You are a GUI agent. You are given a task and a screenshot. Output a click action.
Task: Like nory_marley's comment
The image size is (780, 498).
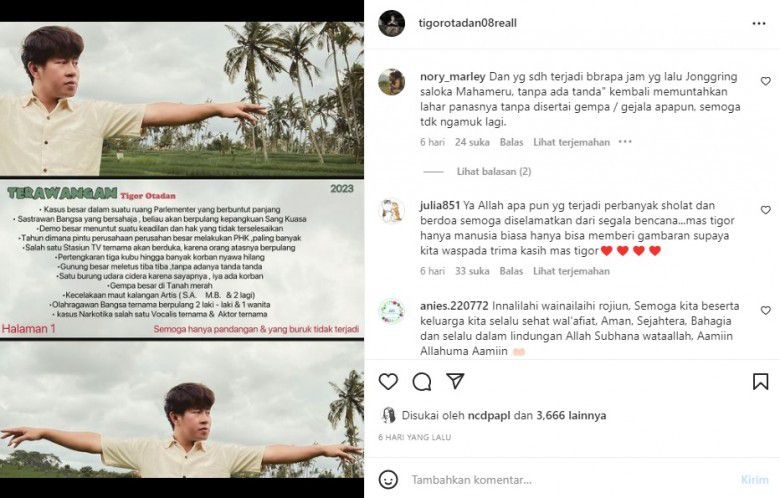(x=766, y=81)
